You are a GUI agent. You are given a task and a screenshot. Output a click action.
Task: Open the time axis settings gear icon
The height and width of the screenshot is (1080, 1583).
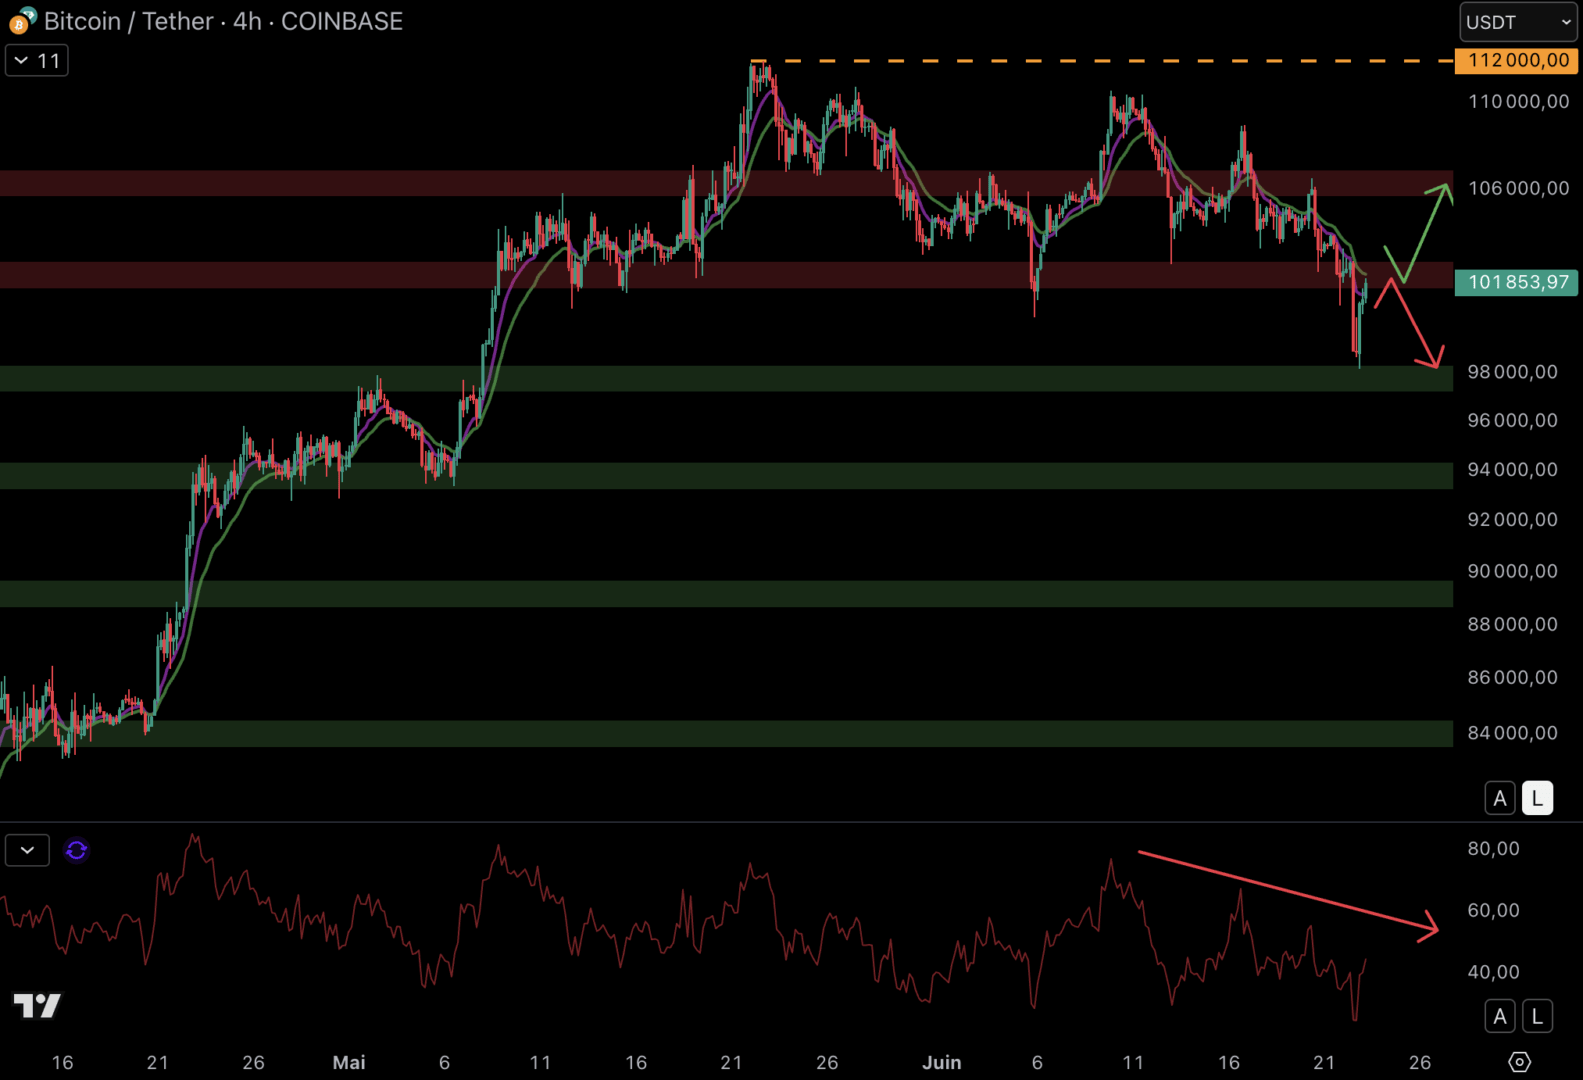tap(1519, 1062)
